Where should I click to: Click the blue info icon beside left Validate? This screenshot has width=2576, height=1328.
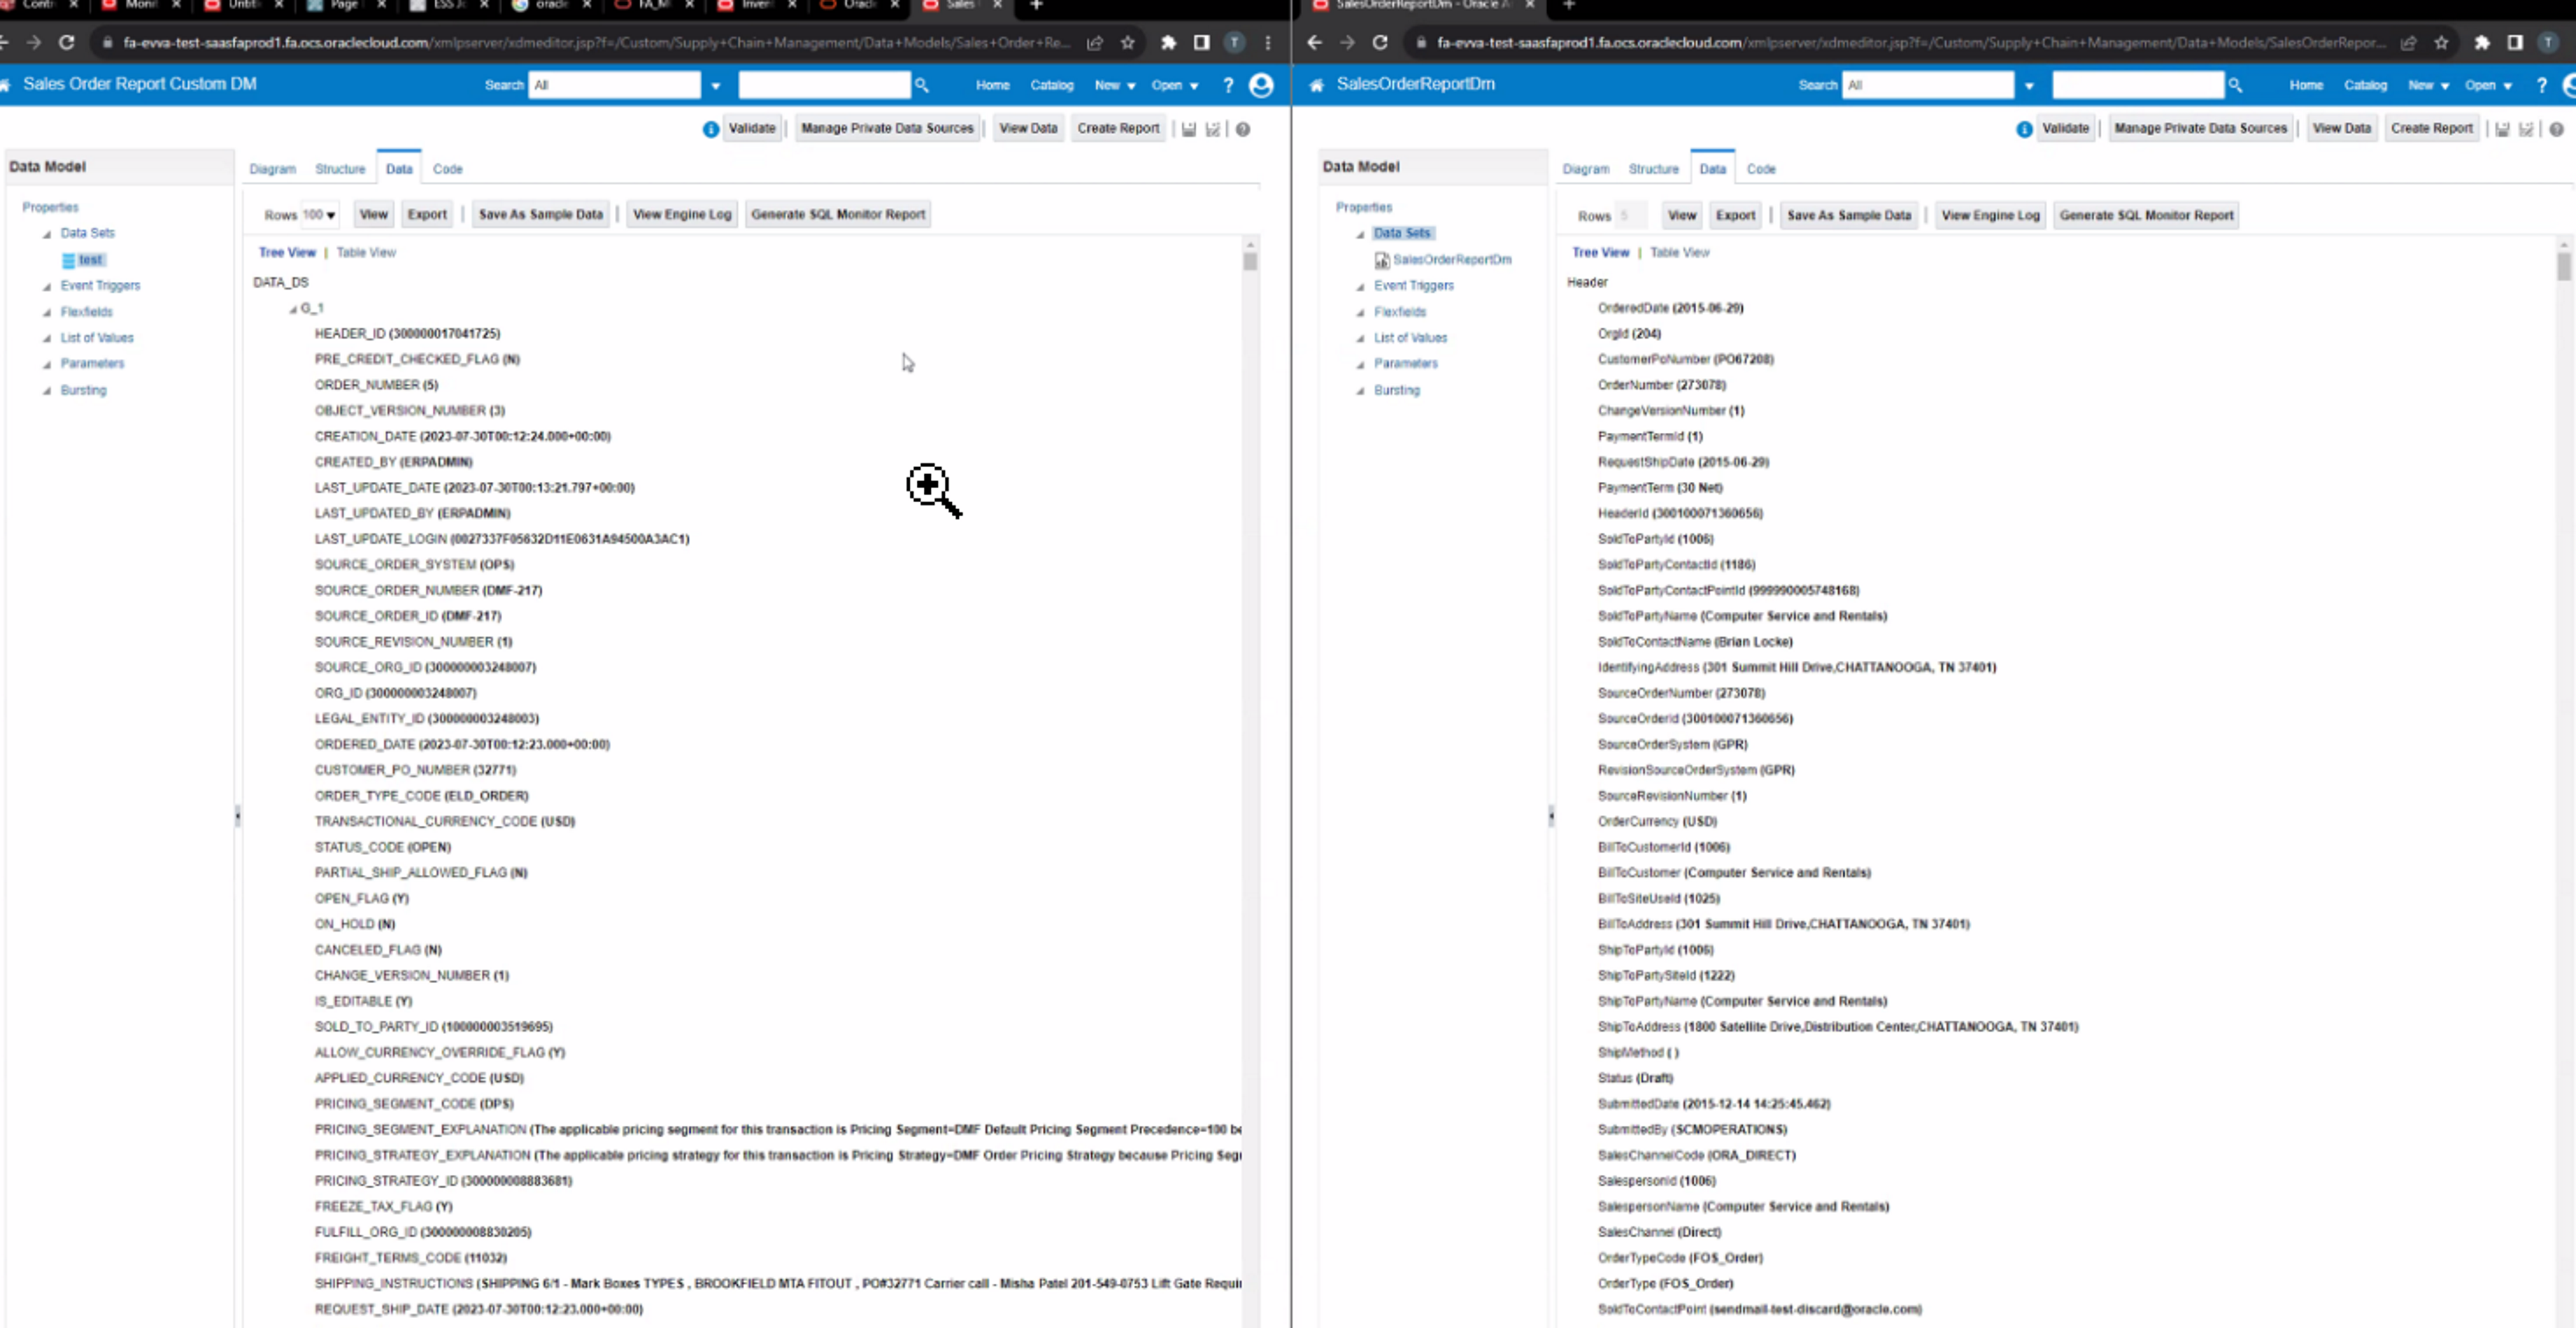710,129
